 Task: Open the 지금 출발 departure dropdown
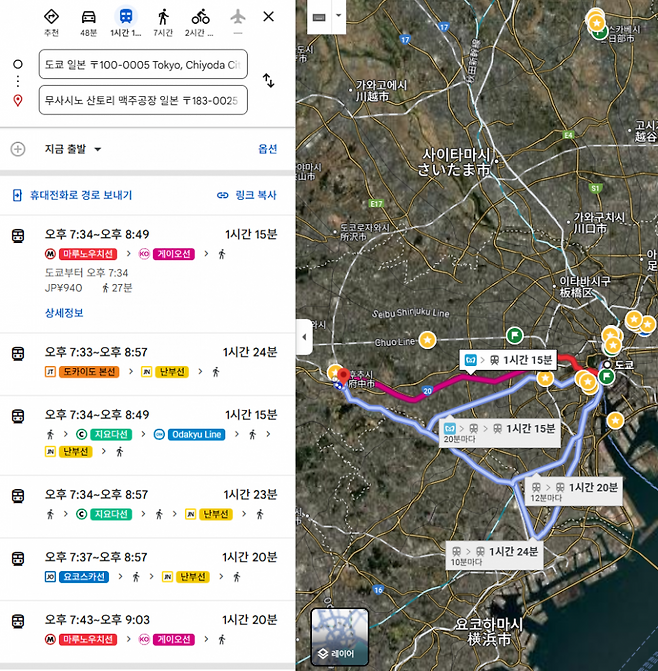(x=73, y=149)
